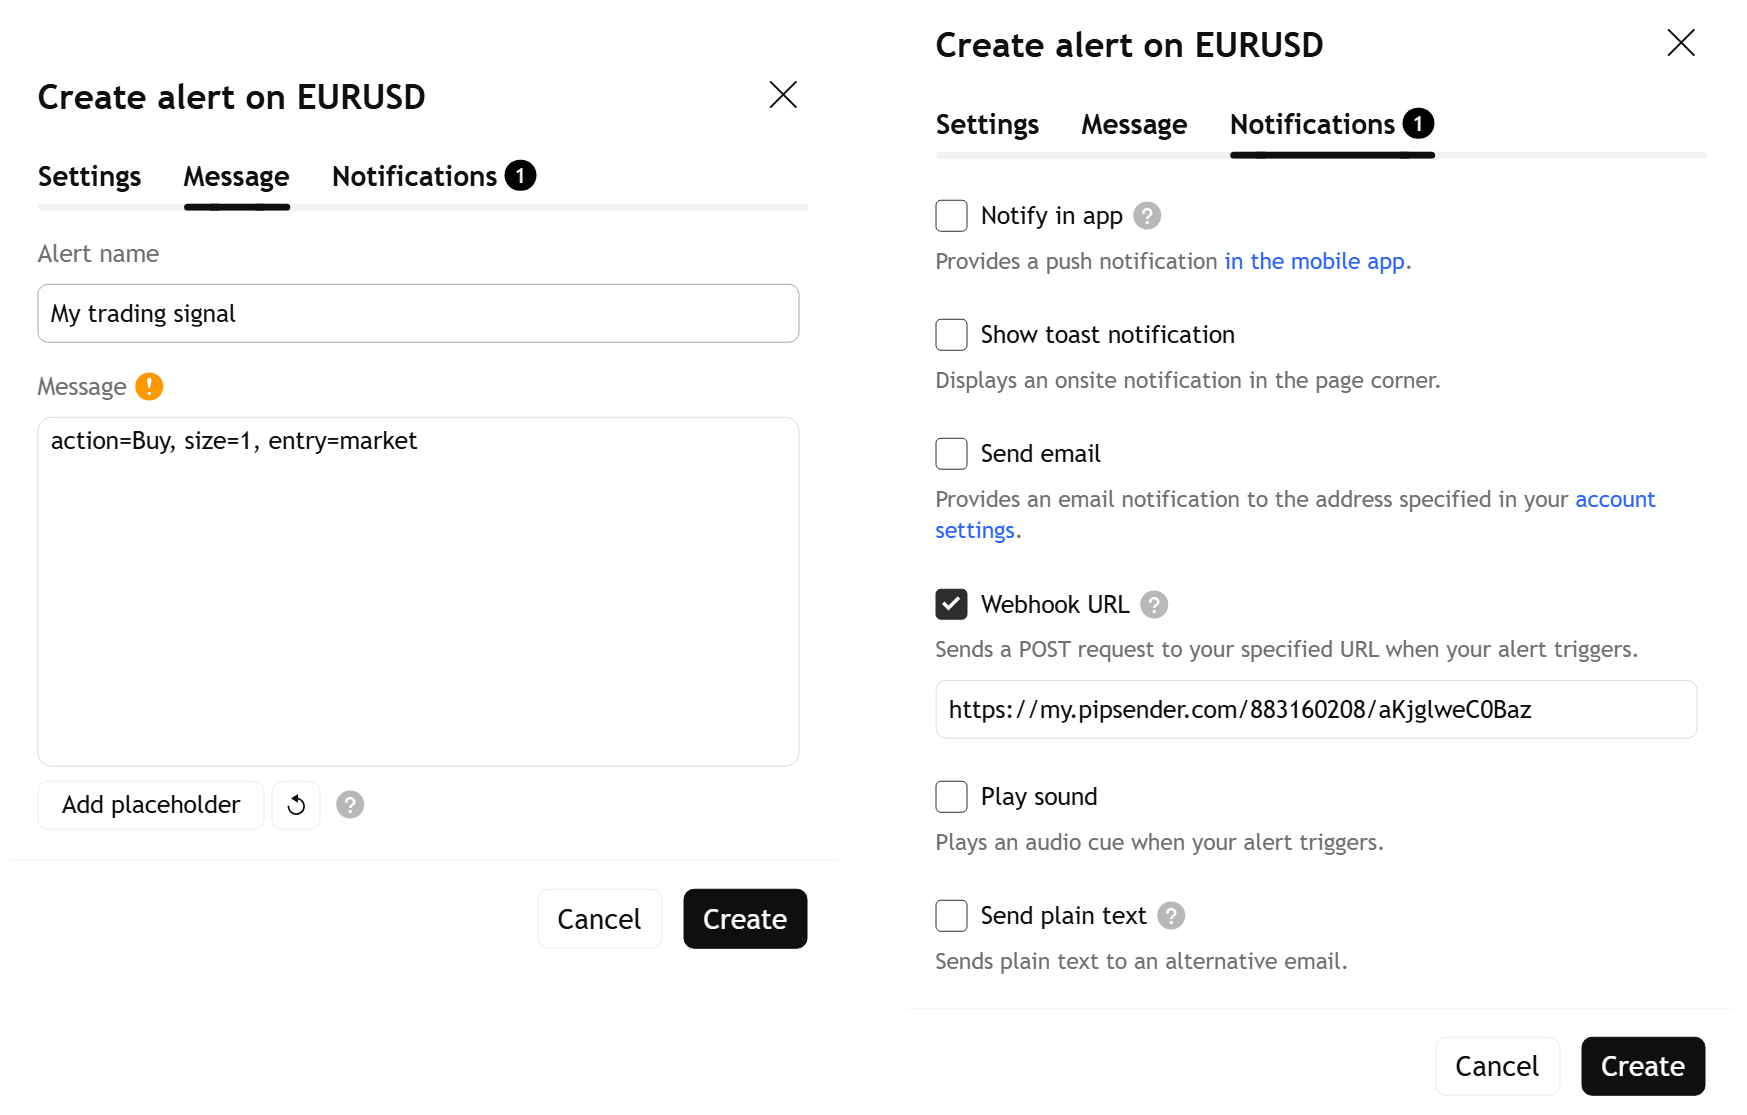Click help icon next to Send plain text

click(1171, 916)
